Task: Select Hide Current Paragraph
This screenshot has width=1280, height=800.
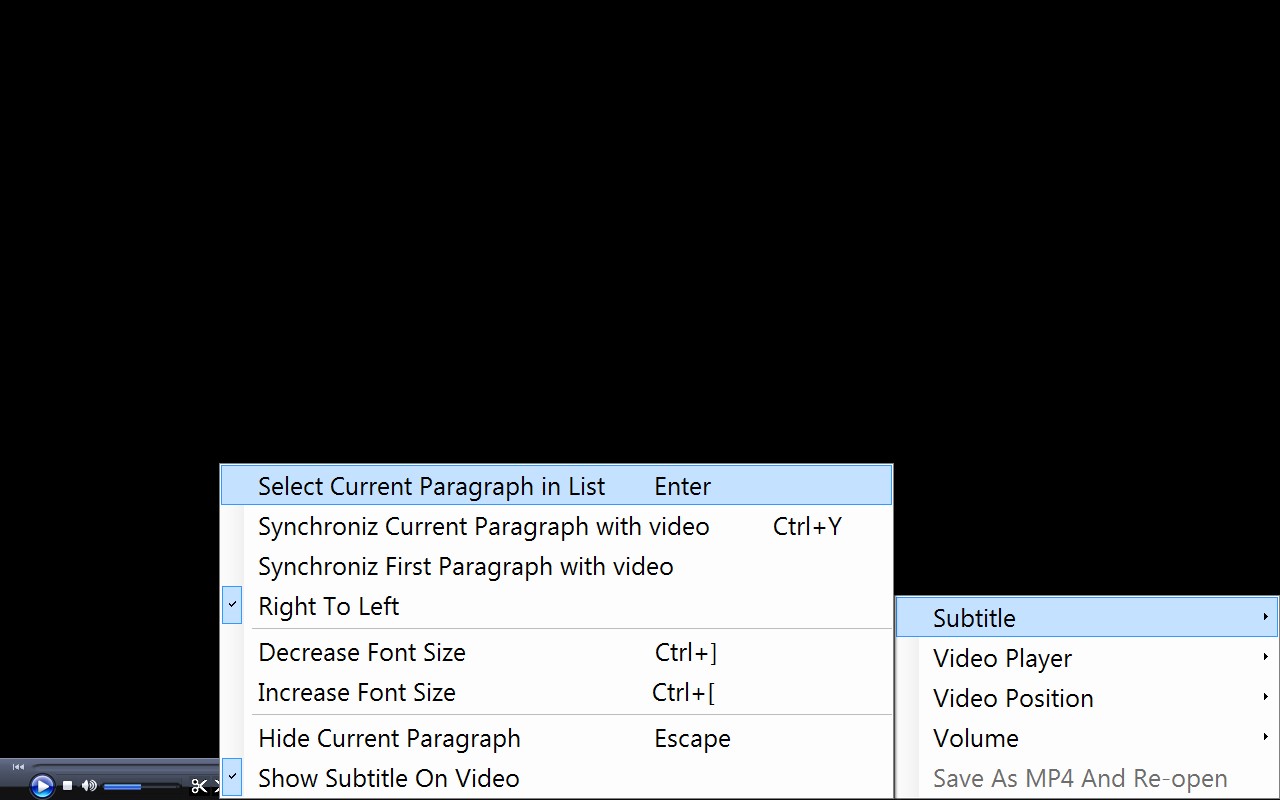Action: 389,738
